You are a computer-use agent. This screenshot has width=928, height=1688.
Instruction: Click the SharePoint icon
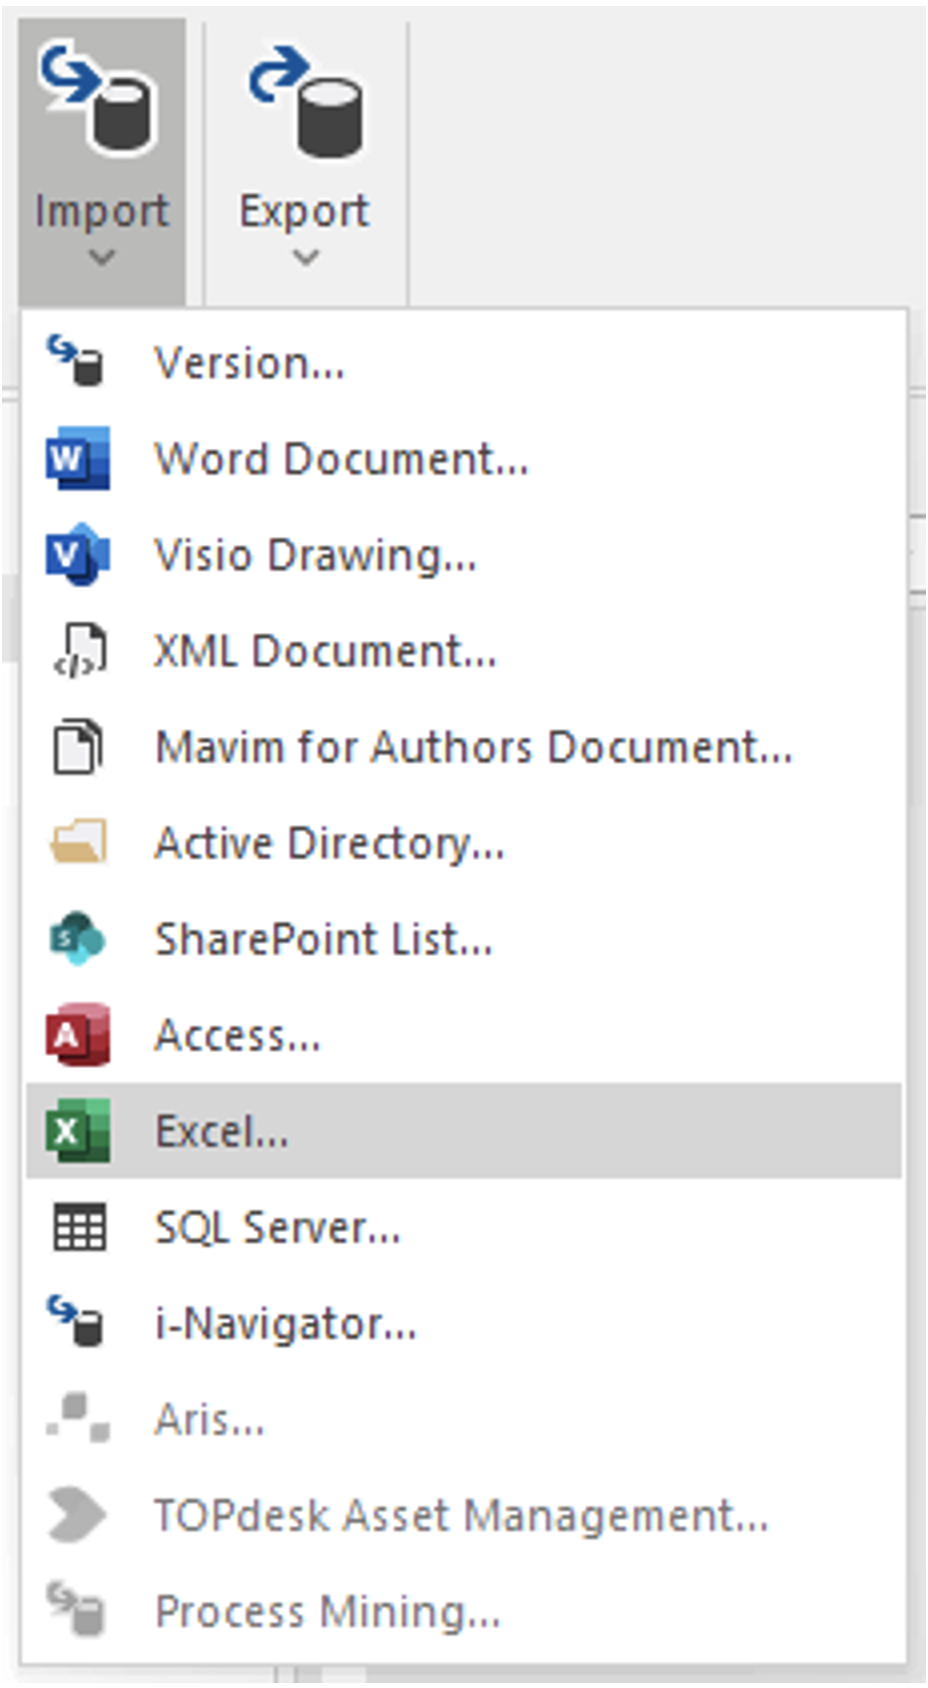[x=78, y=939]
